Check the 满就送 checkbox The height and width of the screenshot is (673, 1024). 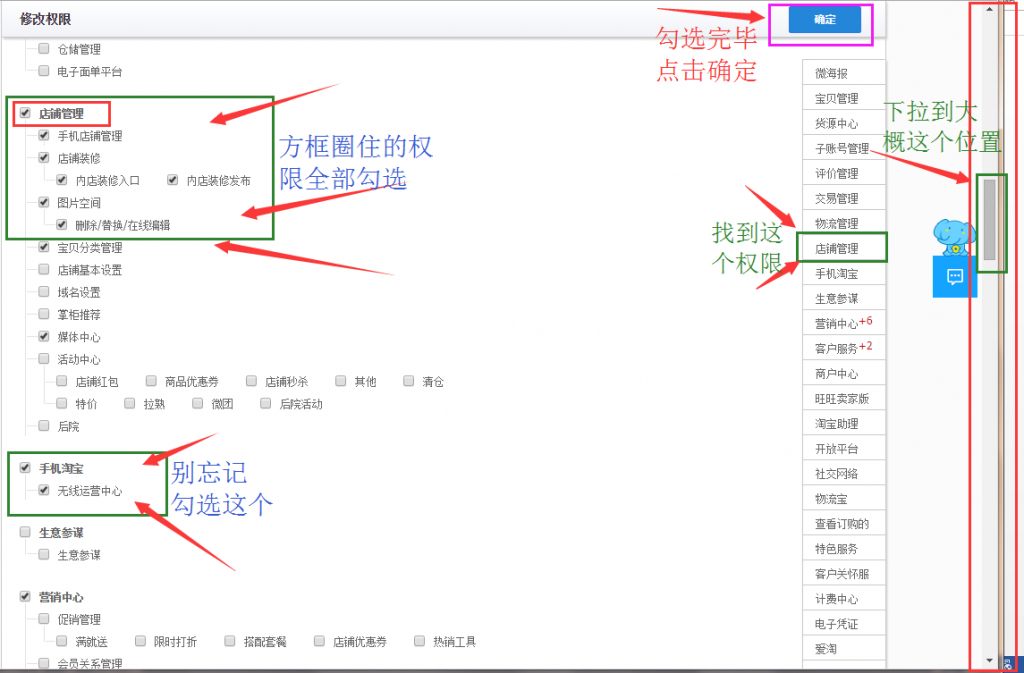pos(62,641)
